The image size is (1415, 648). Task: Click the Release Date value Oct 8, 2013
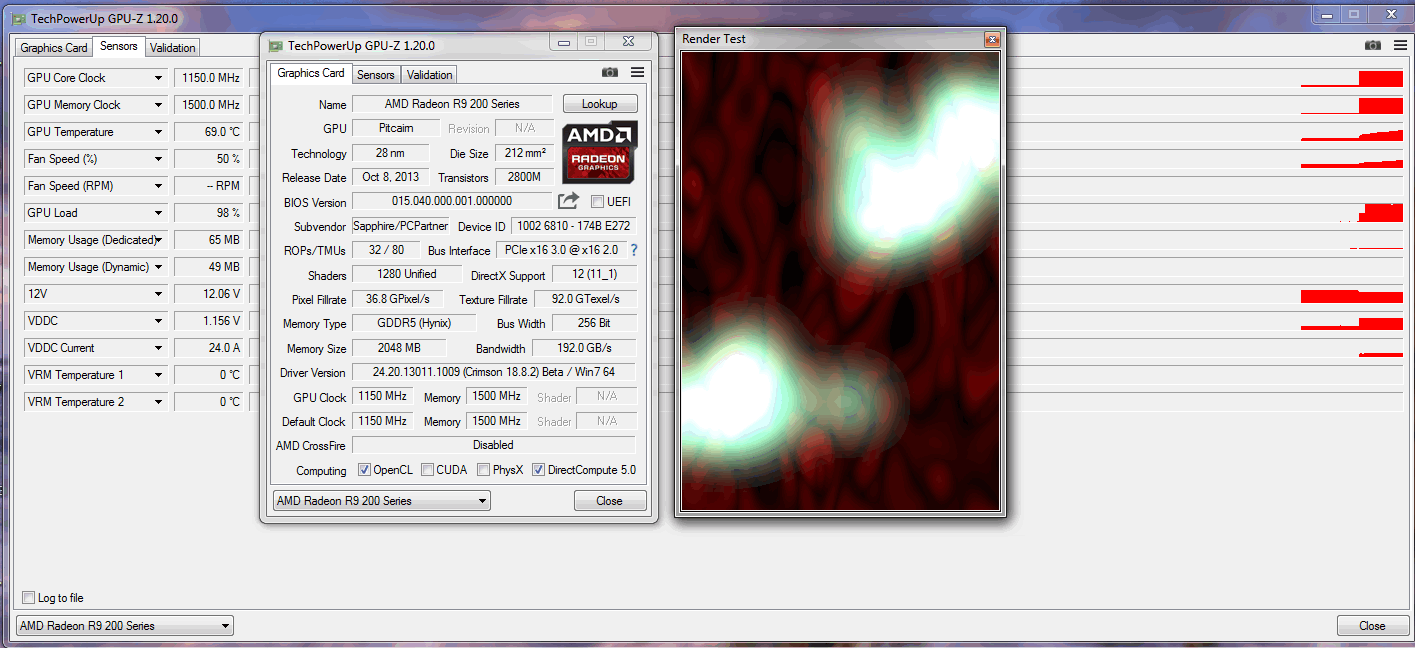(391, 177)
